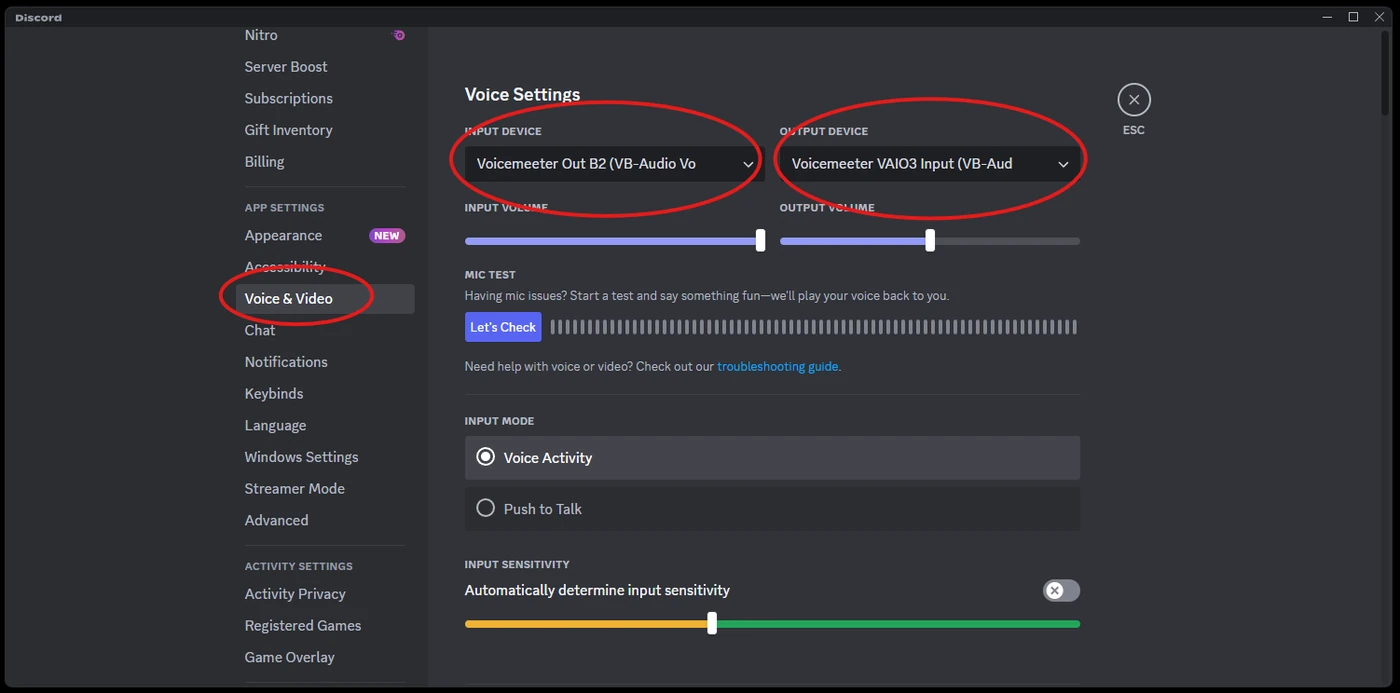Close settings with the ESC circle icon
Image resolution: width=1400 pixels, height=693 pixels.
point(1134,100)
